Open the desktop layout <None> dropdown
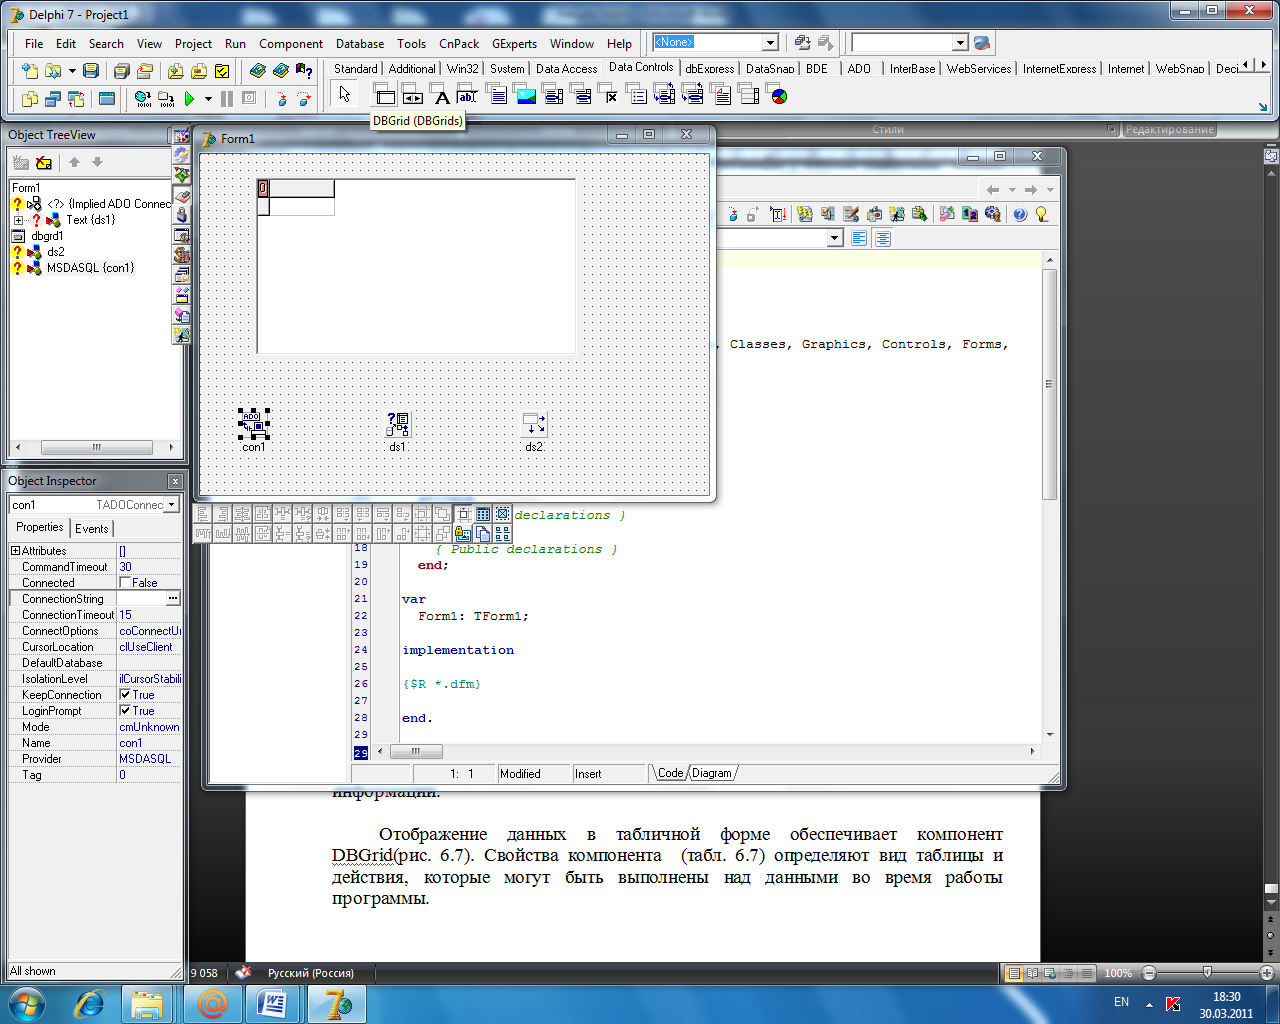Viewport: 1280px width, 1024px height. pyautogui.click(x=770, y=43)
